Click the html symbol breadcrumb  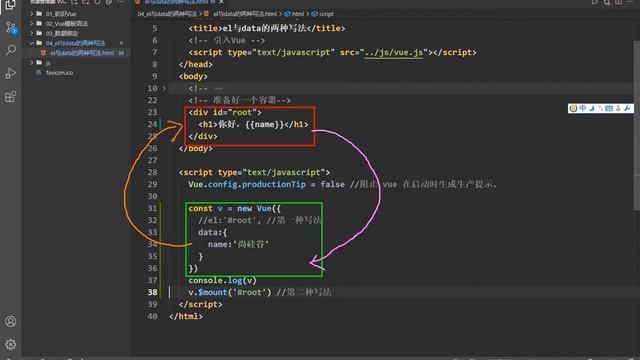[x=294, y=14]
